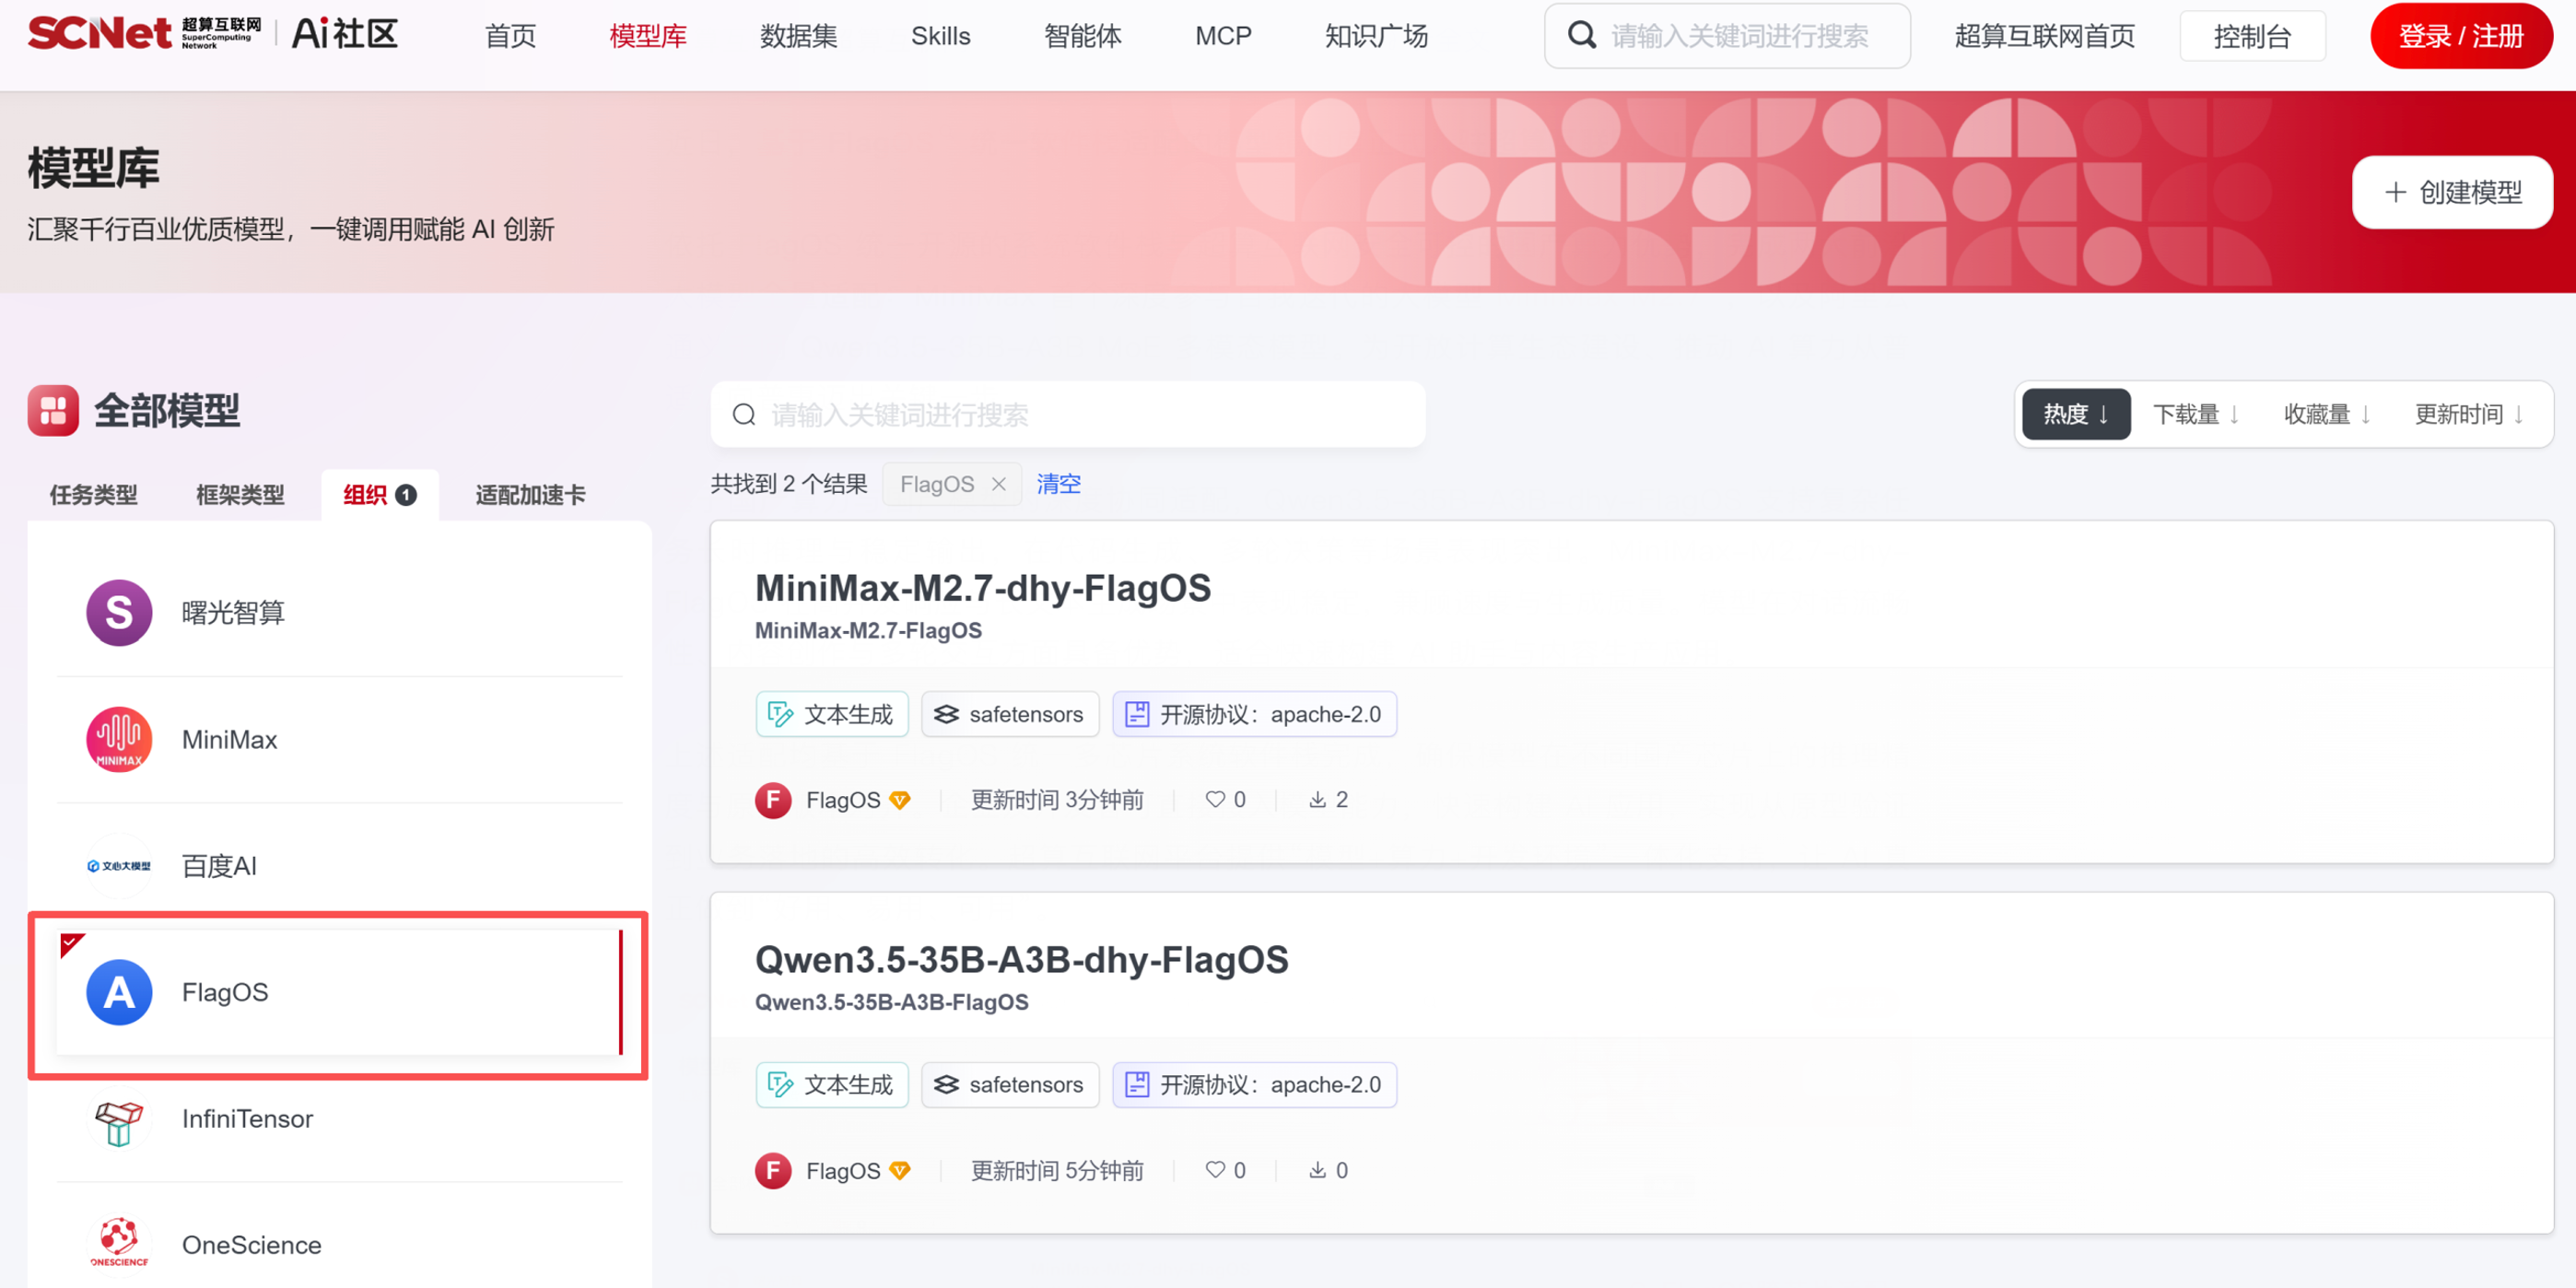Filter by 百度AI organization

339,866
